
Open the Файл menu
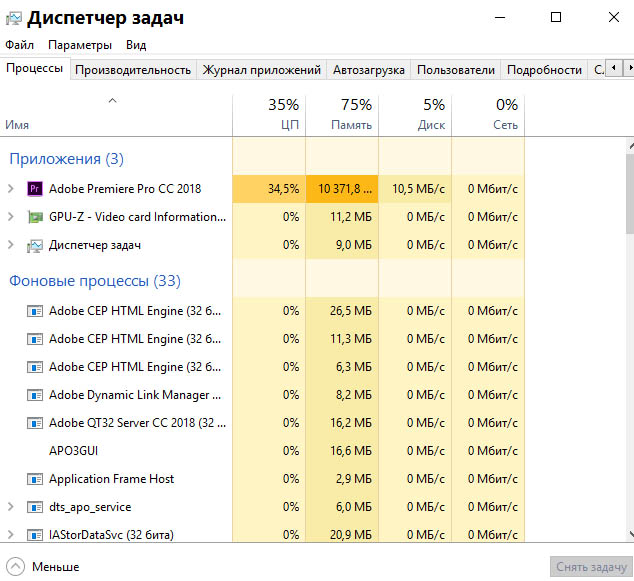pos(19,44)
